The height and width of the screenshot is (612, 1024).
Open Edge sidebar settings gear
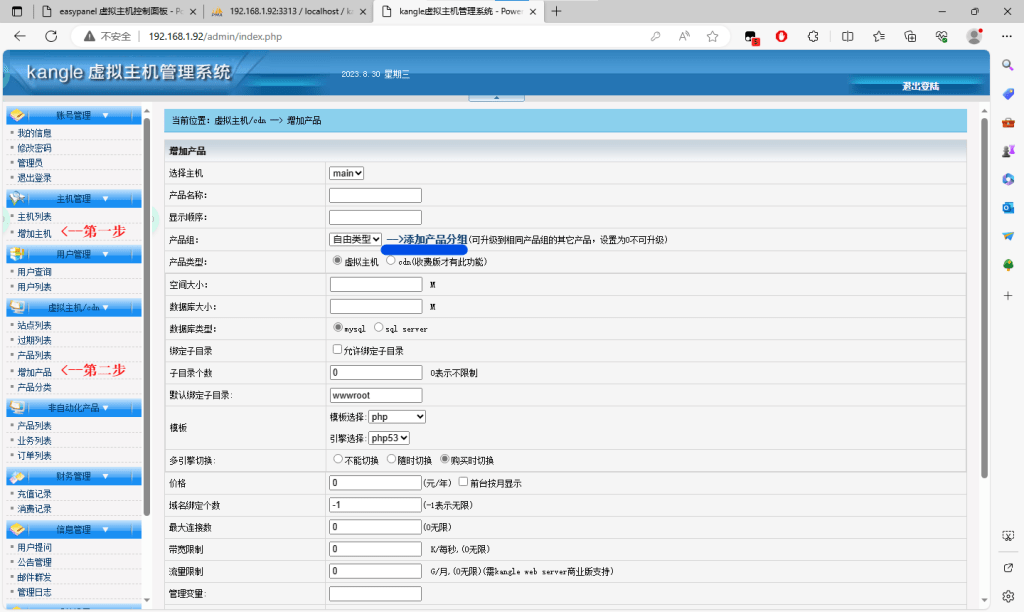point(1008,596)
